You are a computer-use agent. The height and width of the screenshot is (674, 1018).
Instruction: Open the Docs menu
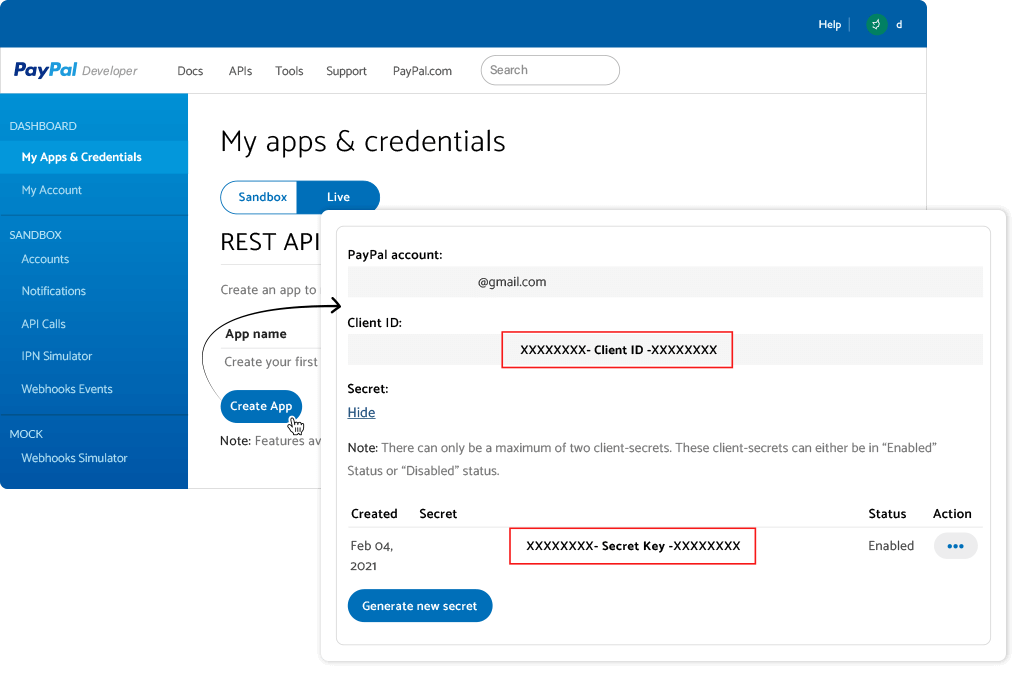(x=190, y=71)
